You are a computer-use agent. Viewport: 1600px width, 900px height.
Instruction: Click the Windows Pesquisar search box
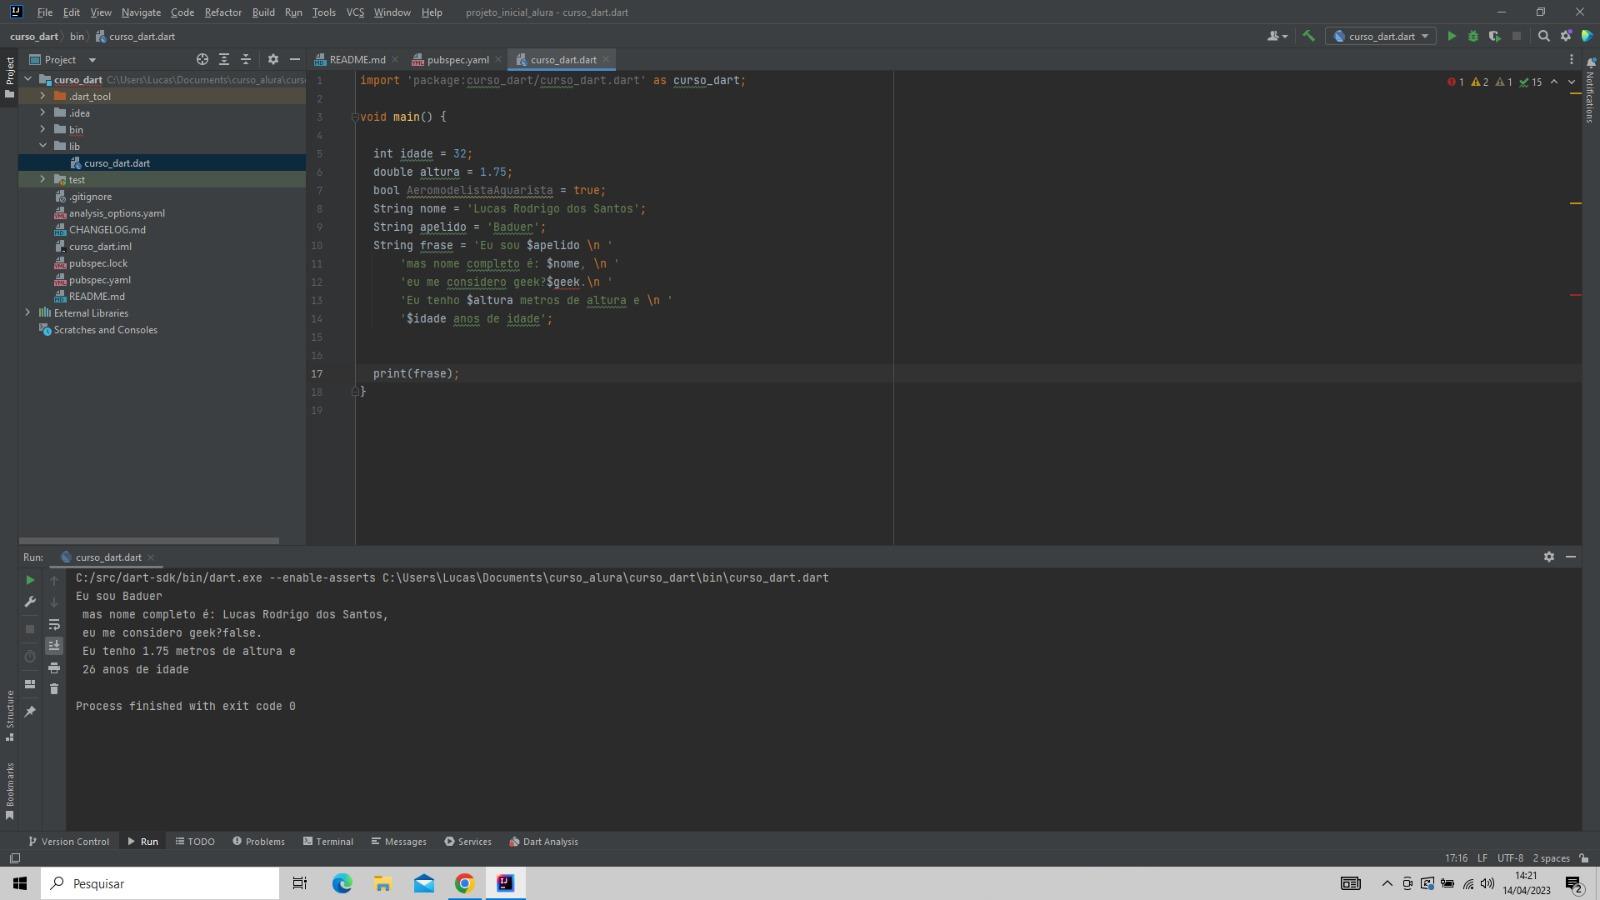[x=160, y=883]
